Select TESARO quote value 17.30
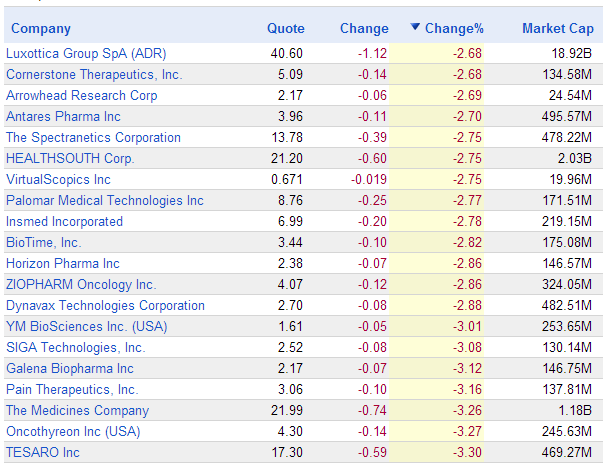The width and height of the screenshot is (603, 473). (x=287, y=453)
